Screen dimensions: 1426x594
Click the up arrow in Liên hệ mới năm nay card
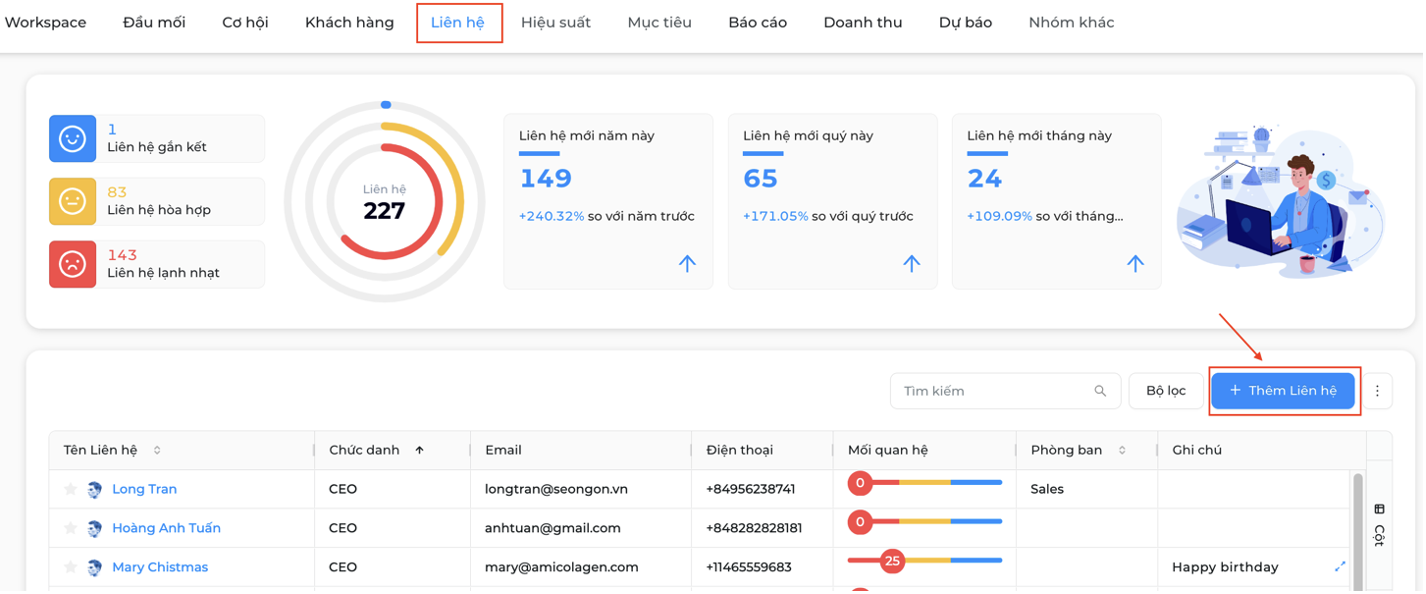coord(687,264)
